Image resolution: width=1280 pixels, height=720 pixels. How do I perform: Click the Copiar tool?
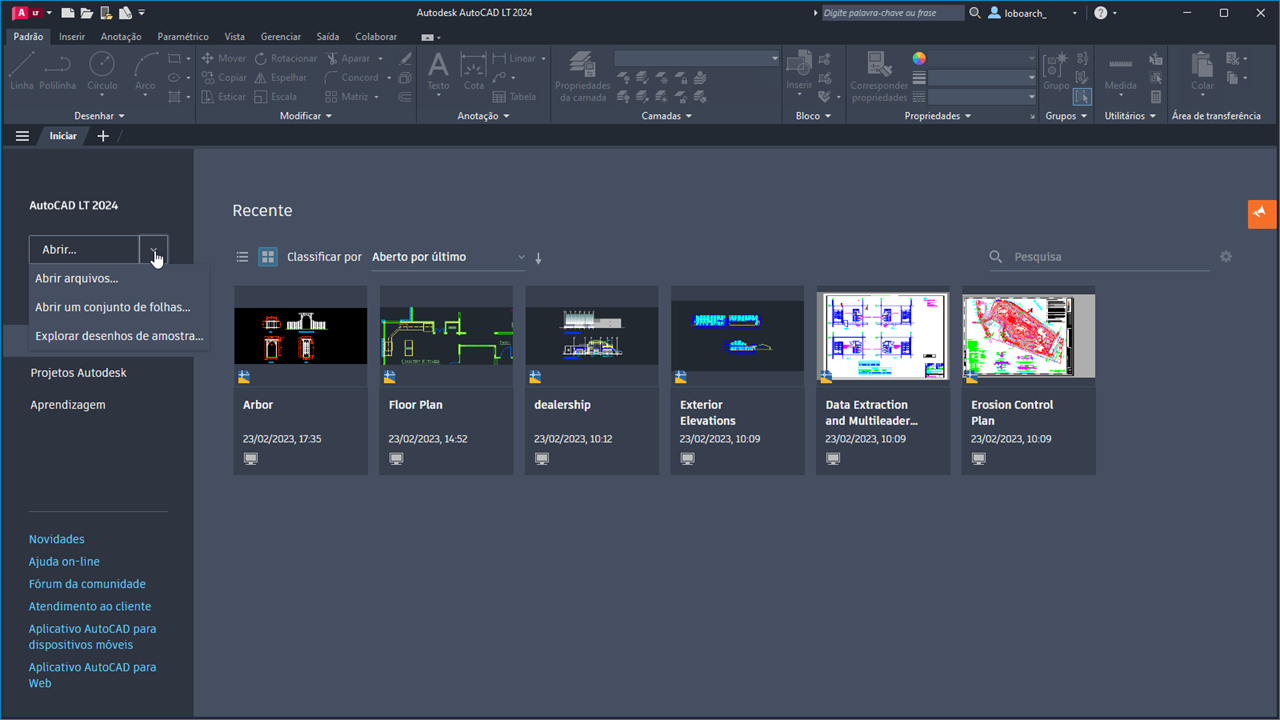click(224, 77)
